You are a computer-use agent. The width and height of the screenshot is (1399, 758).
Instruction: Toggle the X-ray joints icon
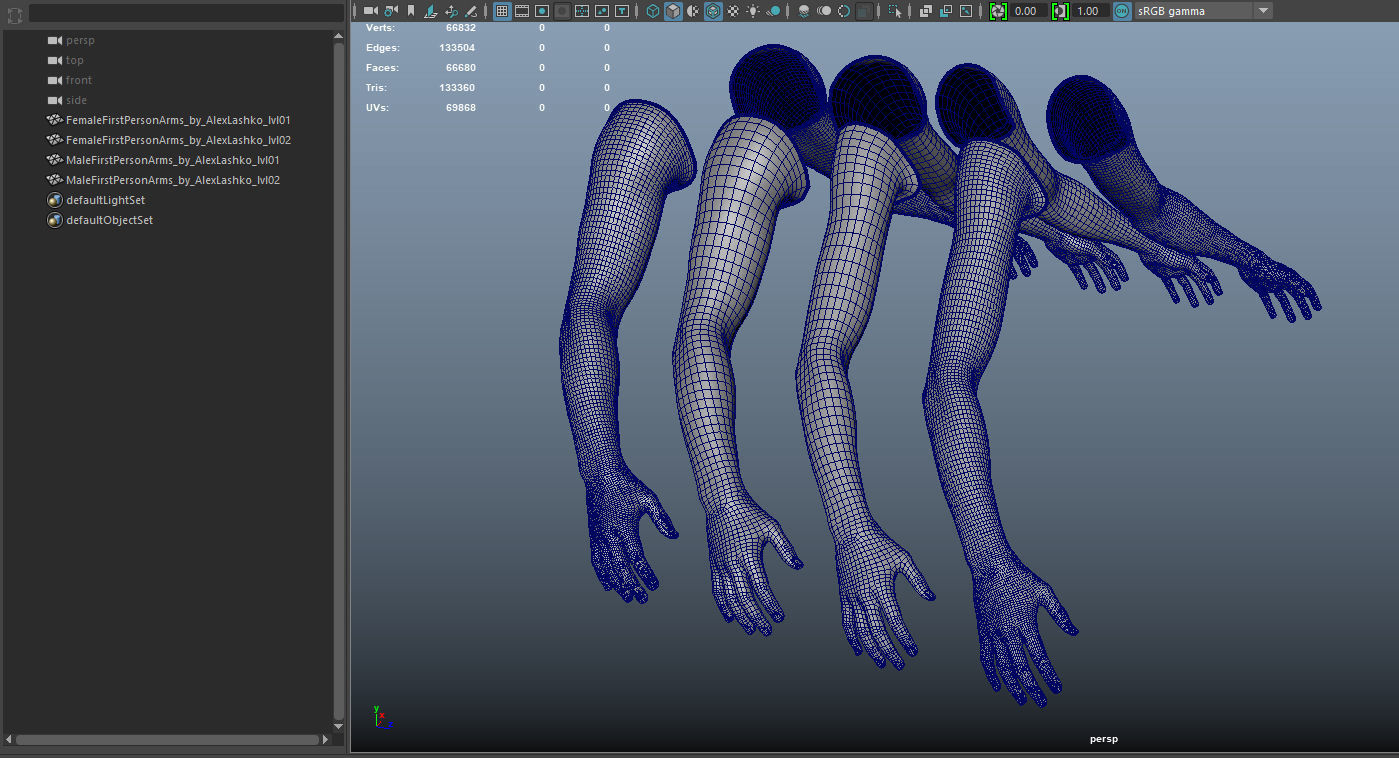pyautogui.click(x=966, y=11)
